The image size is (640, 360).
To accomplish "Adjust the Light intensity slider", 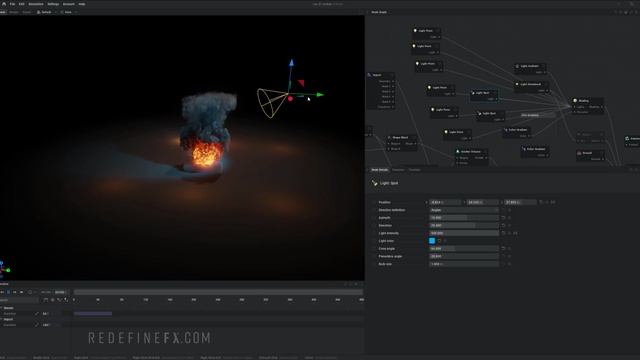I will [x=464, y=233].
